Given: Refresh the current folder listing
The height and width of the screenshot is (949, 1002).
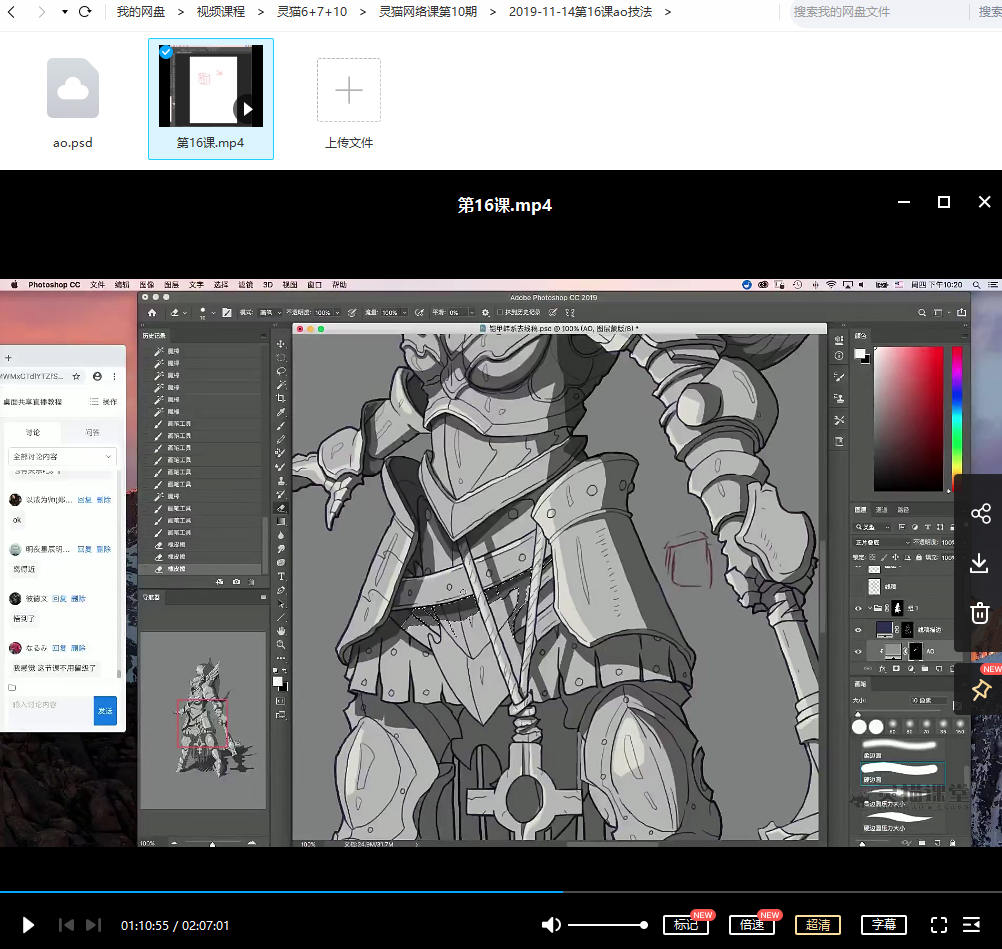Looking at the screenshot, I should click(85, 12).
